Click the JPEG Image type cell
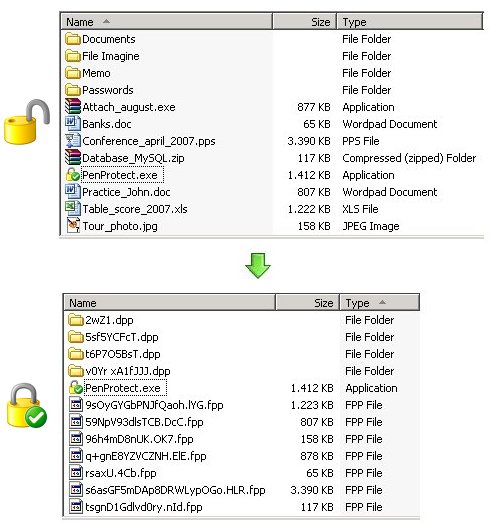 371,226
